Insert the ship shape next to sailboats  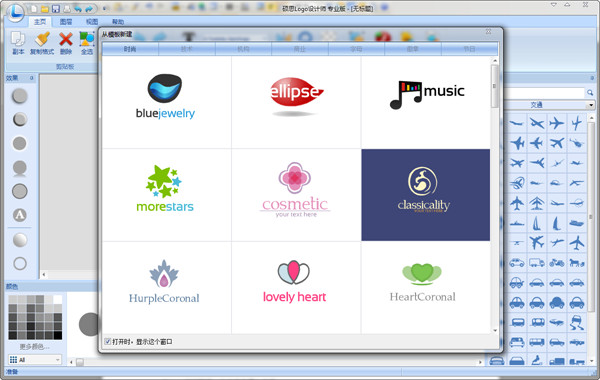[x=577, y=223]
